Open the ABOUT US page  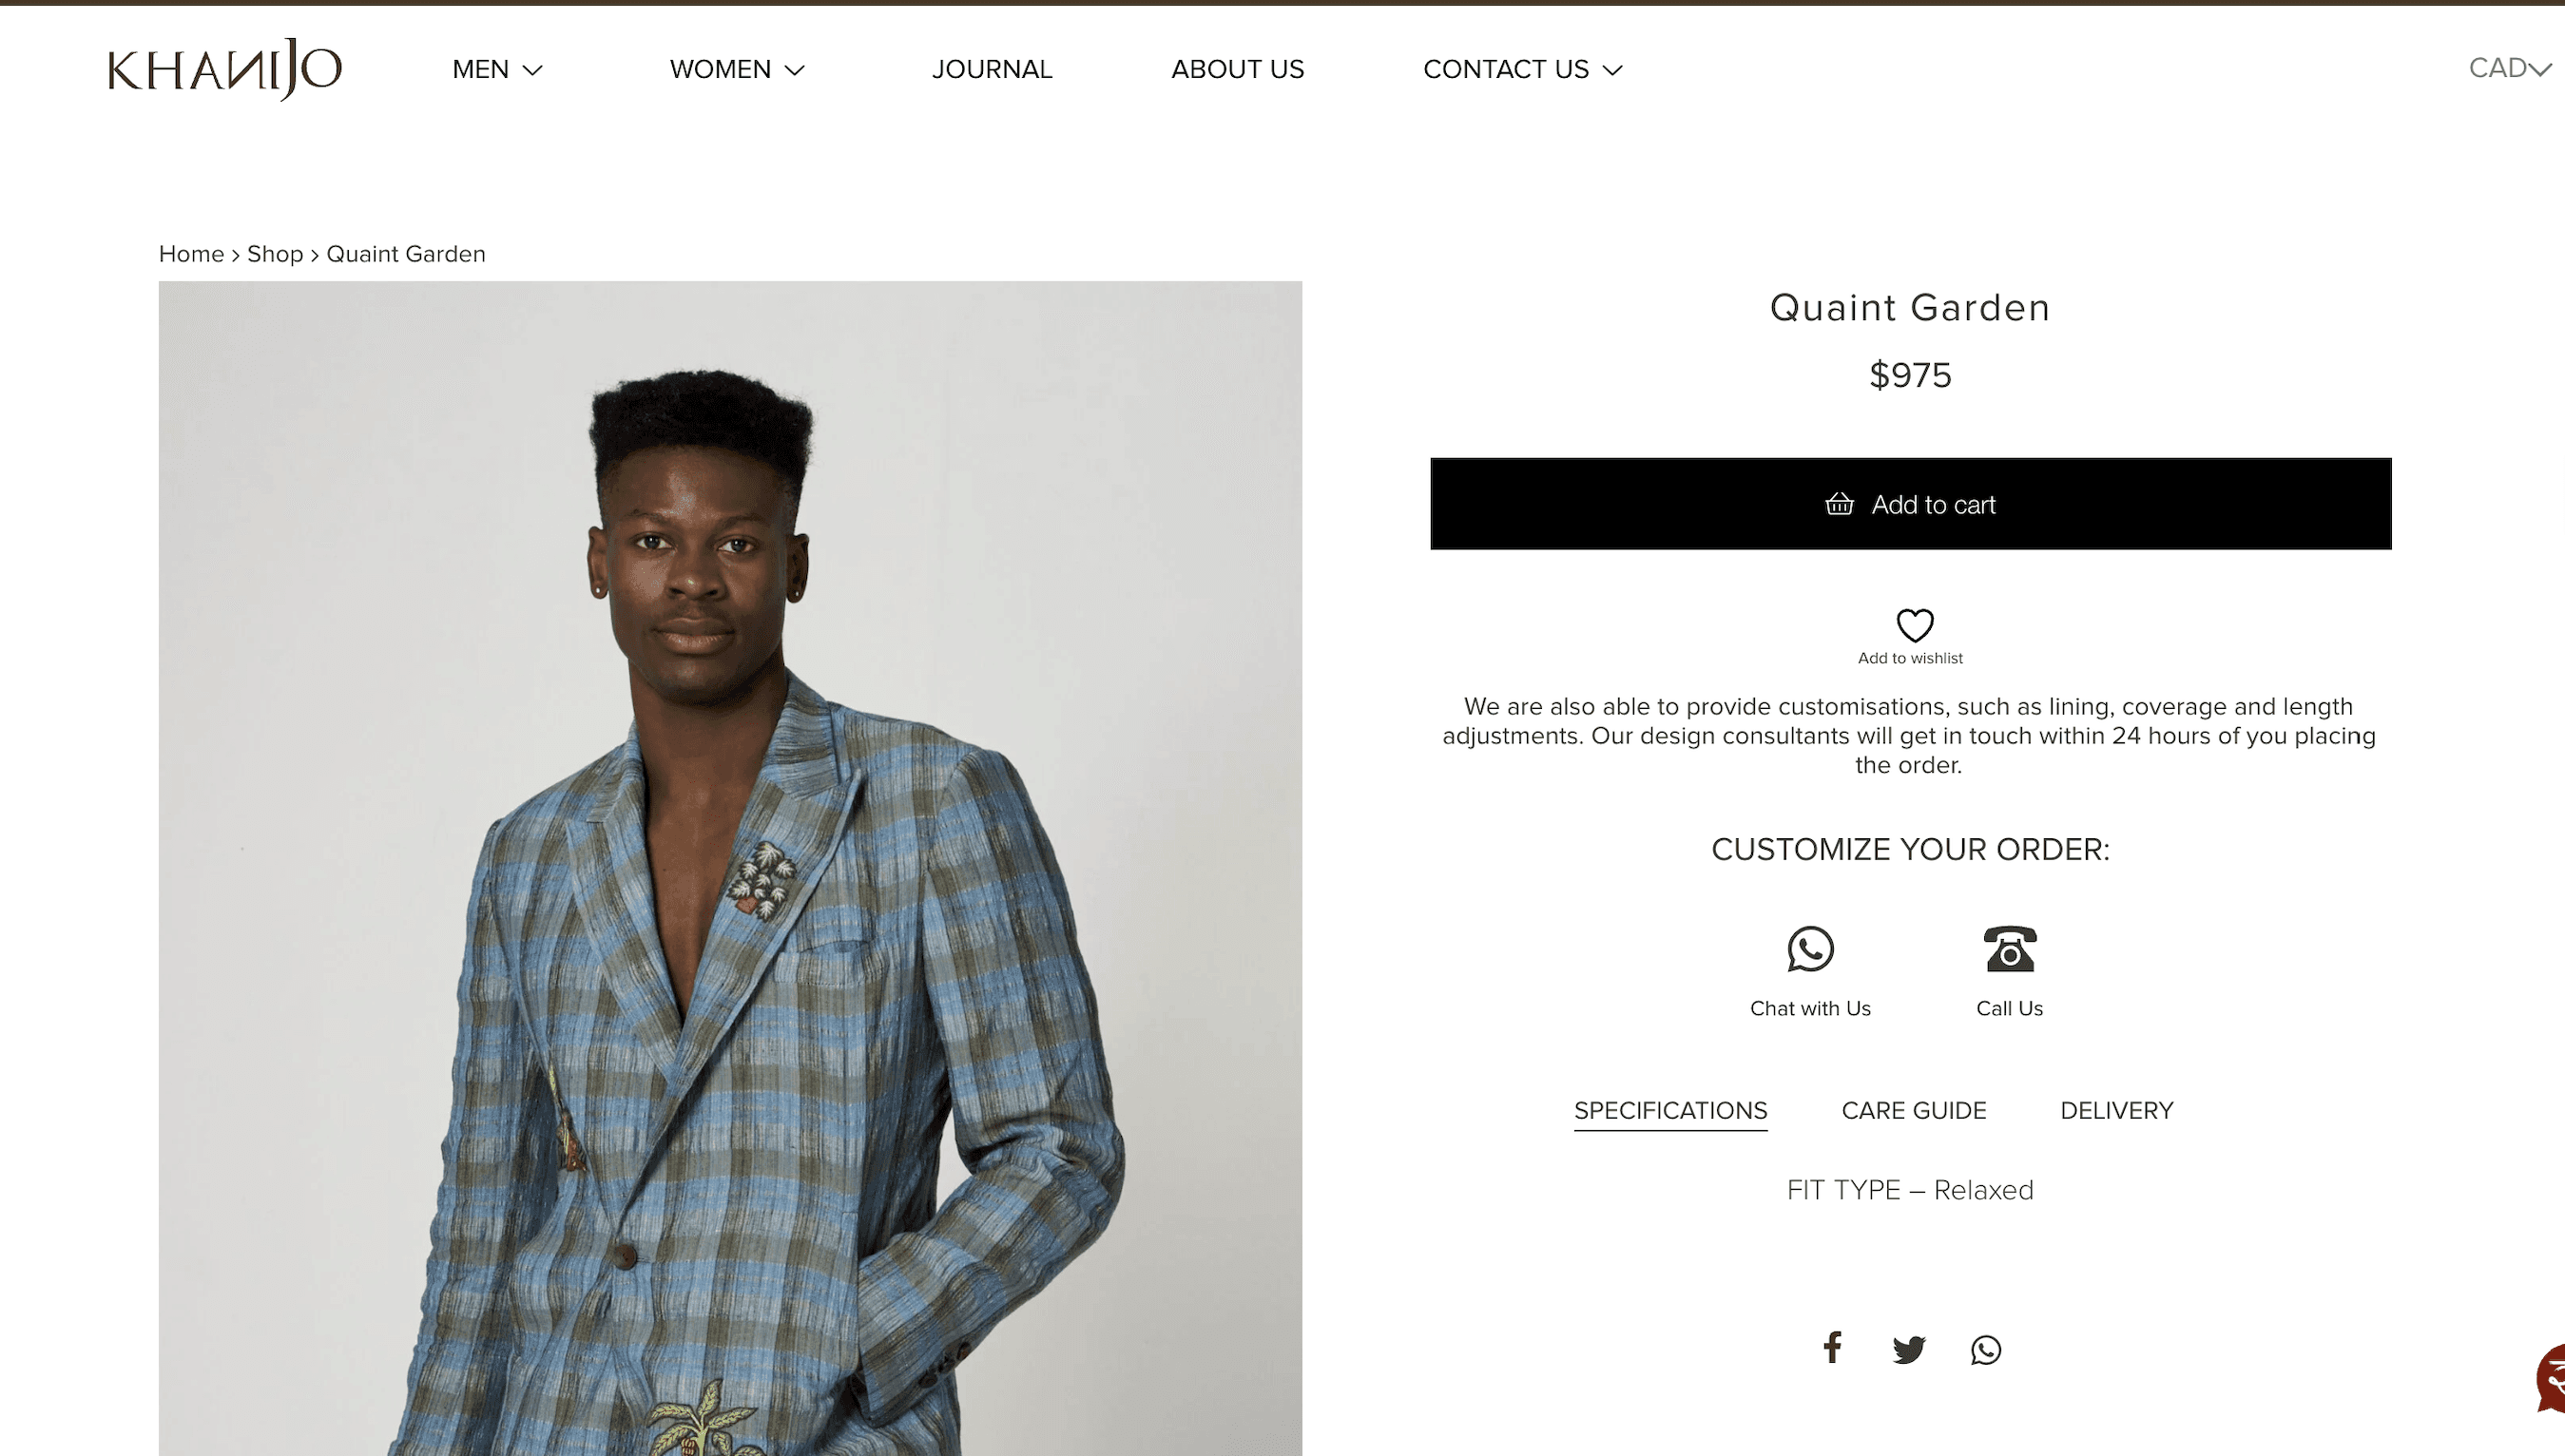point(1237,69)
